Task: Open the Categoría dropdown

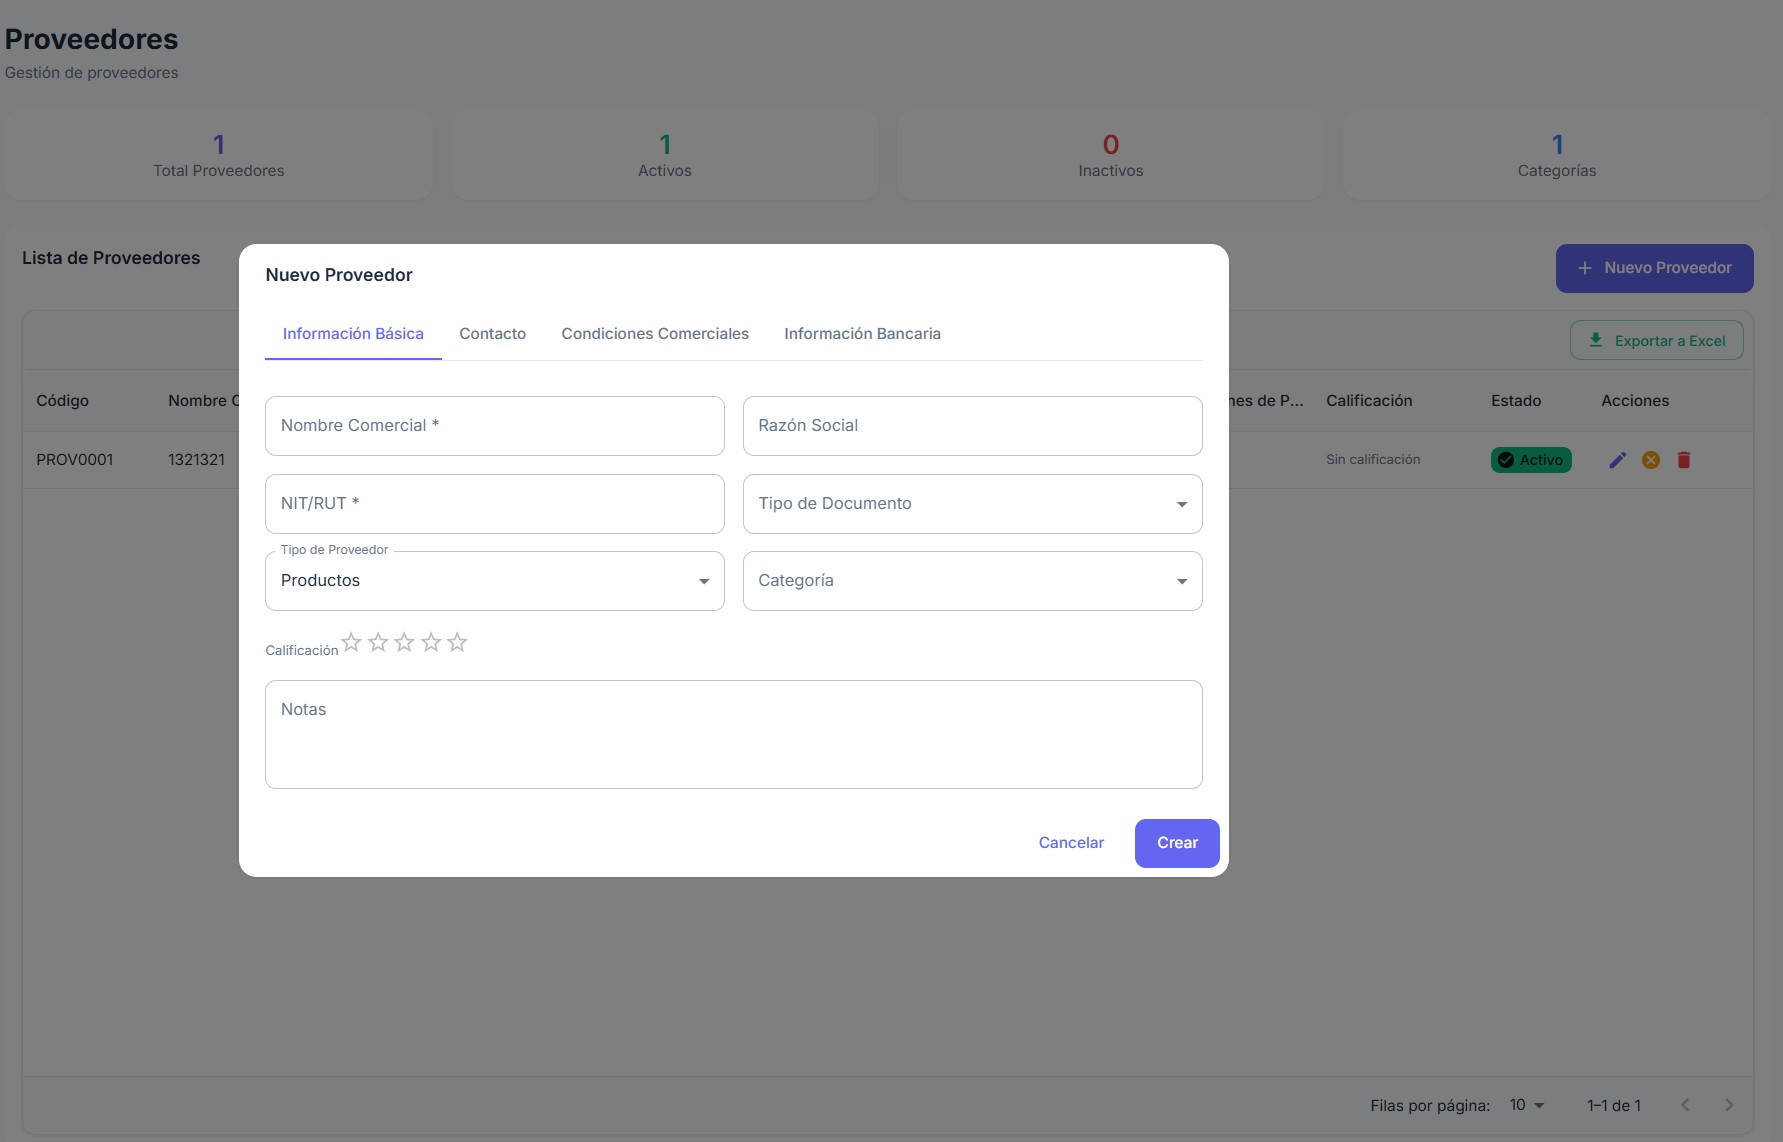Action: click(972, 581)
